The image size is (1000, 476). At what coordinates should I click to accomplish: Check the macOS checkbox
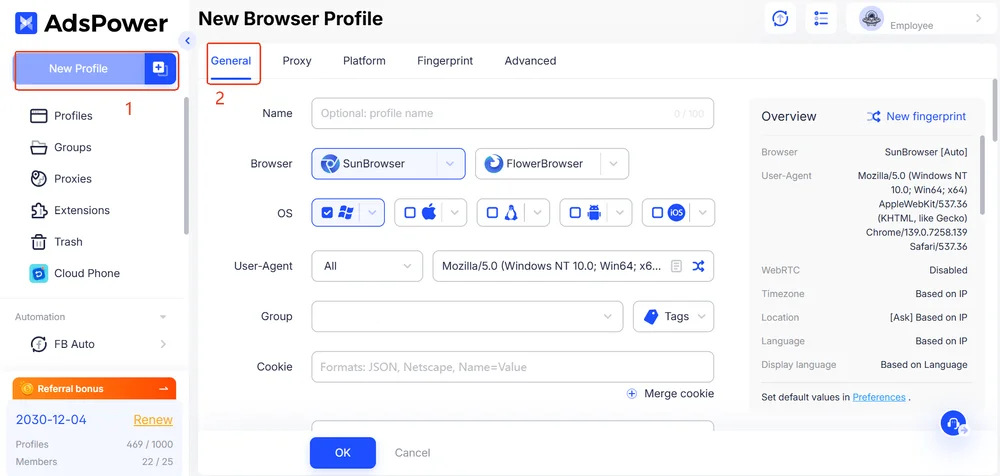tap(408, 213)
